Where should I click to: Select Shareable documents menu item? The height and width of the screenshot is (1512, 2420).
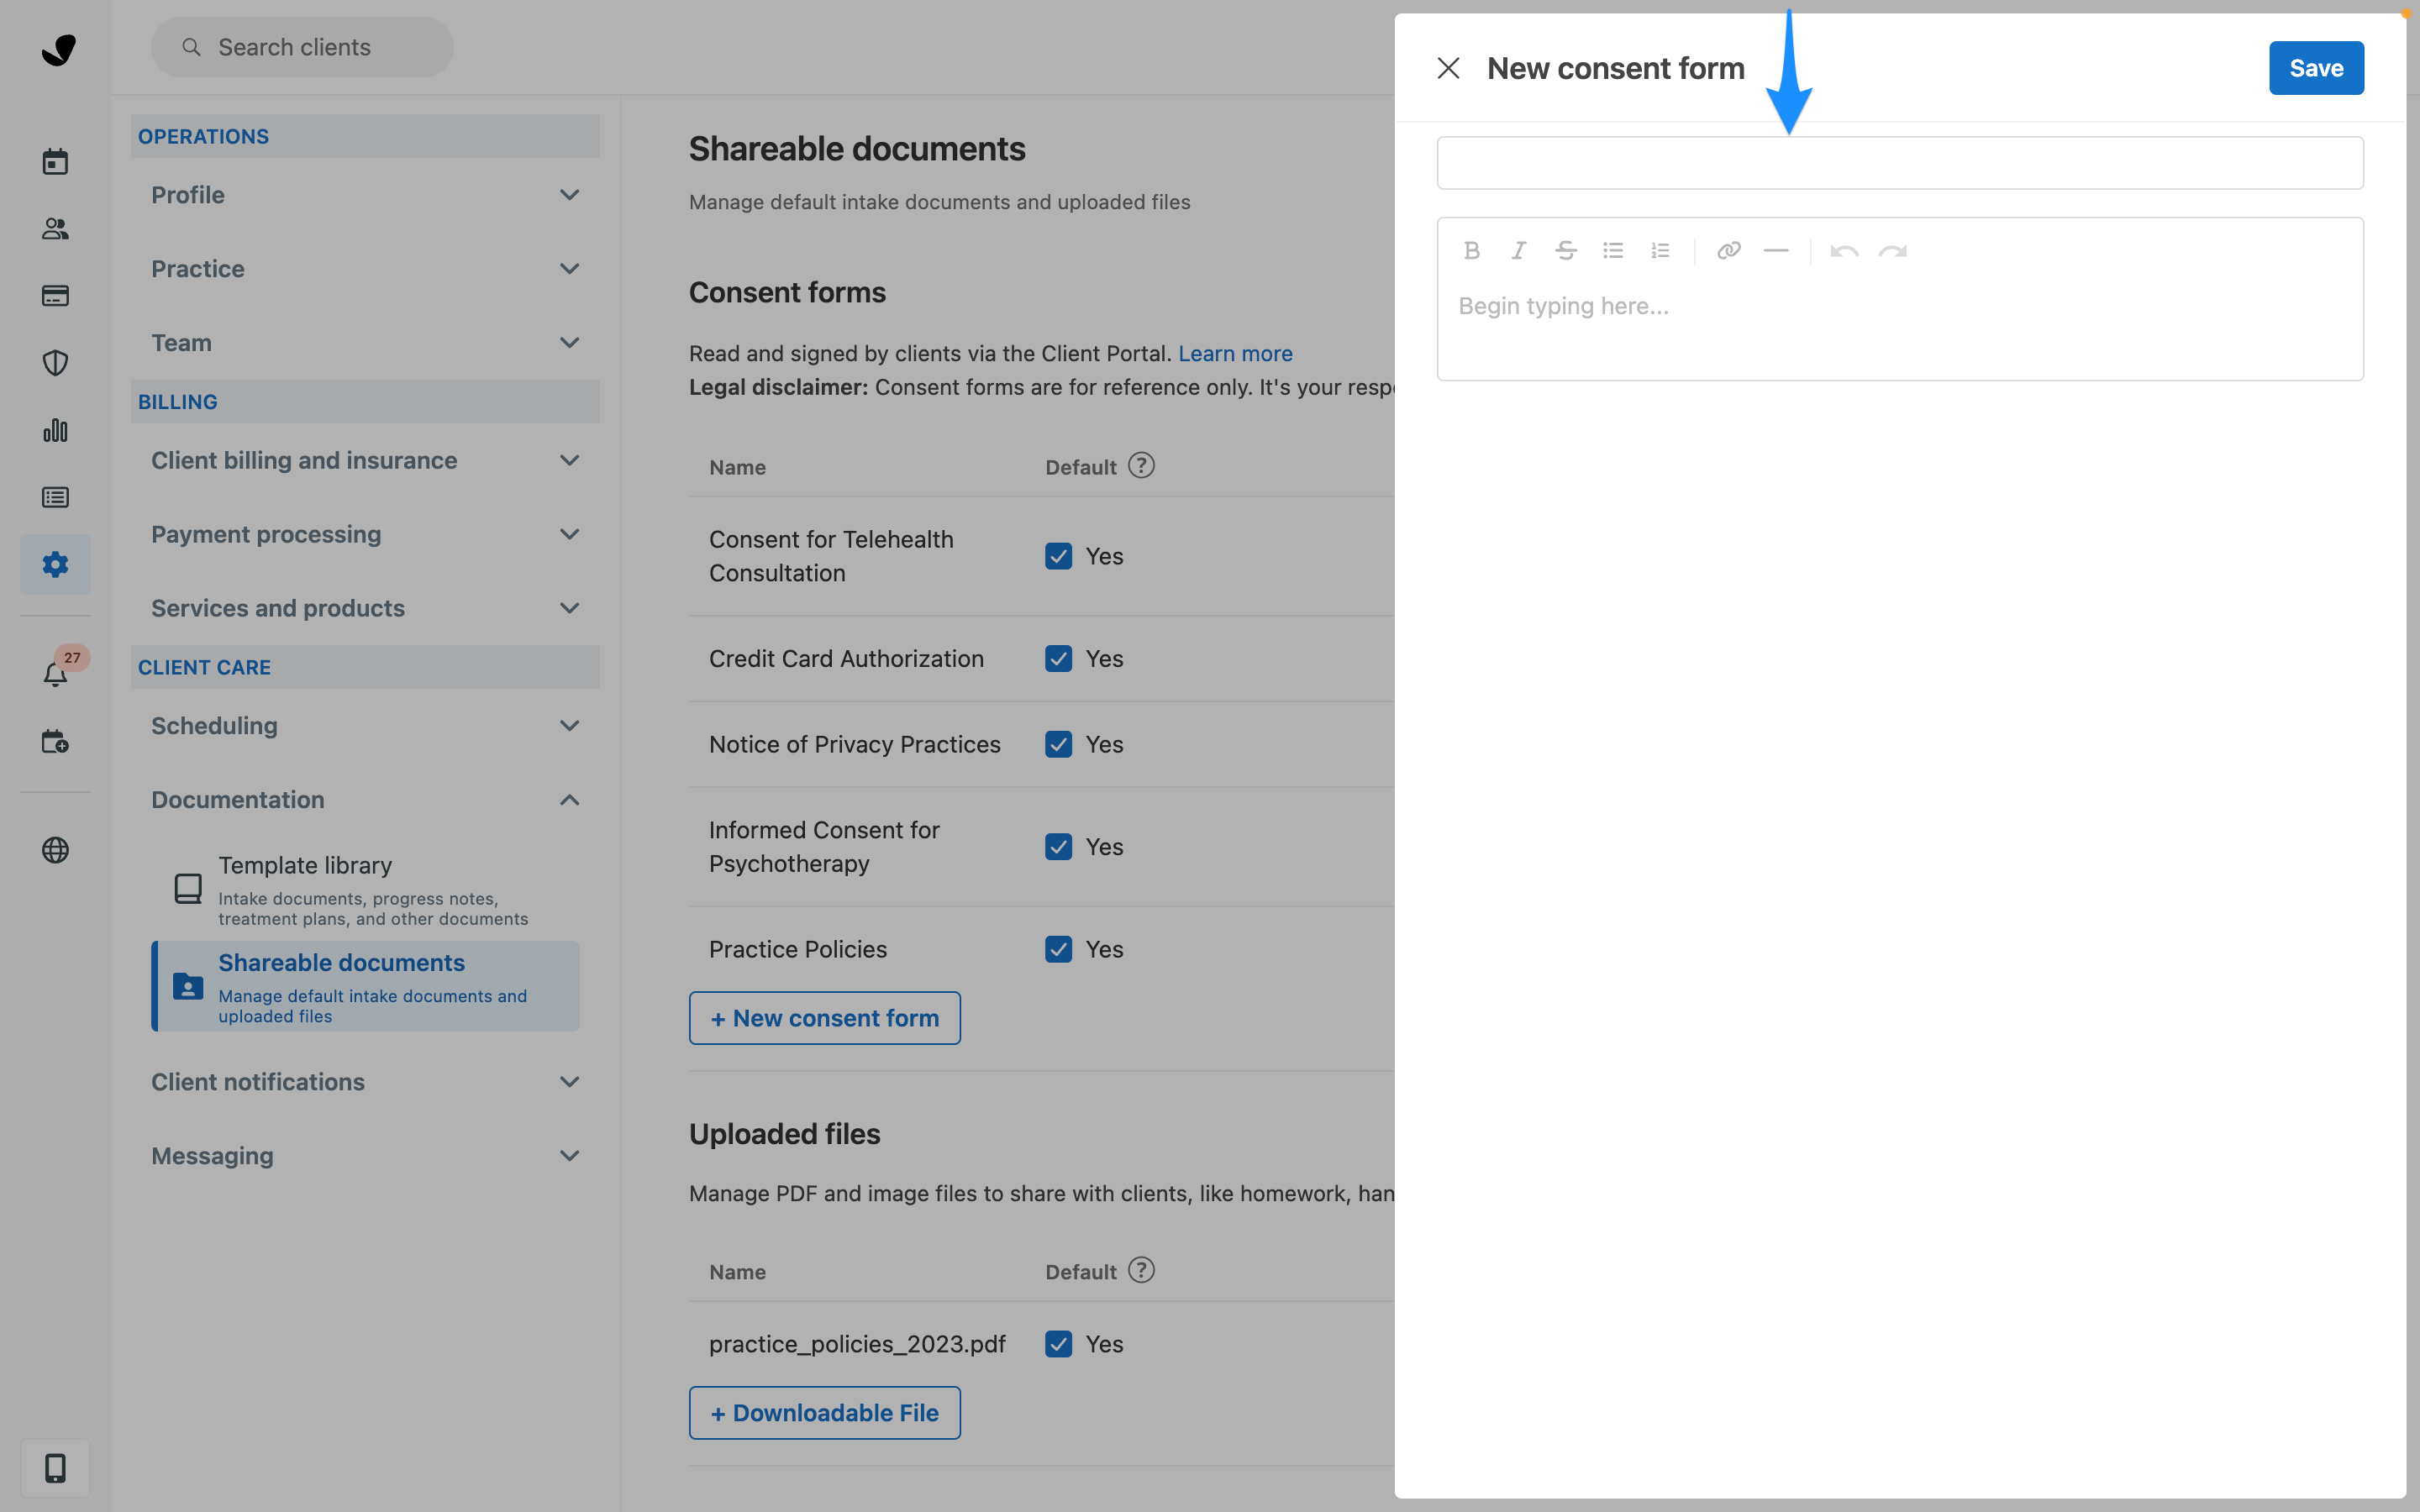click(365, 986)
